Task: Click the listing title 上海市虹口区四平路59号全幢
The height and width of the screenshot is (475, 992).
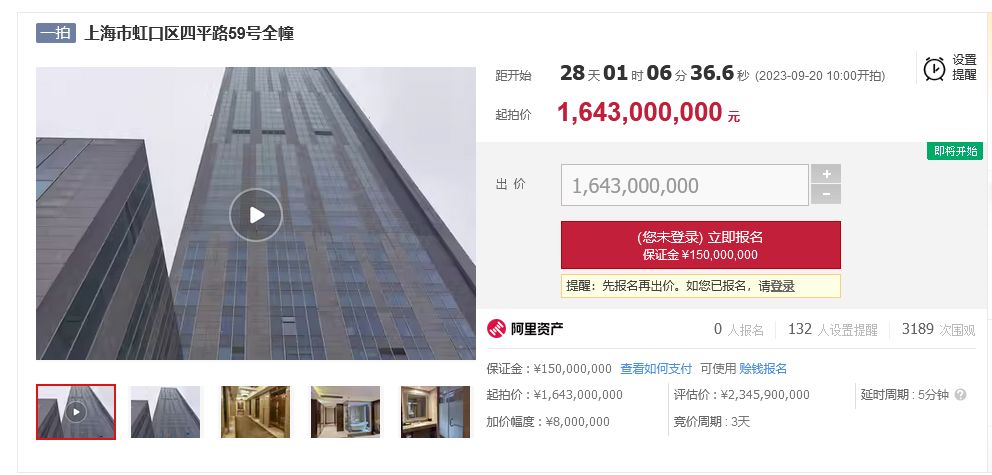Action: [x=189, y=33]
